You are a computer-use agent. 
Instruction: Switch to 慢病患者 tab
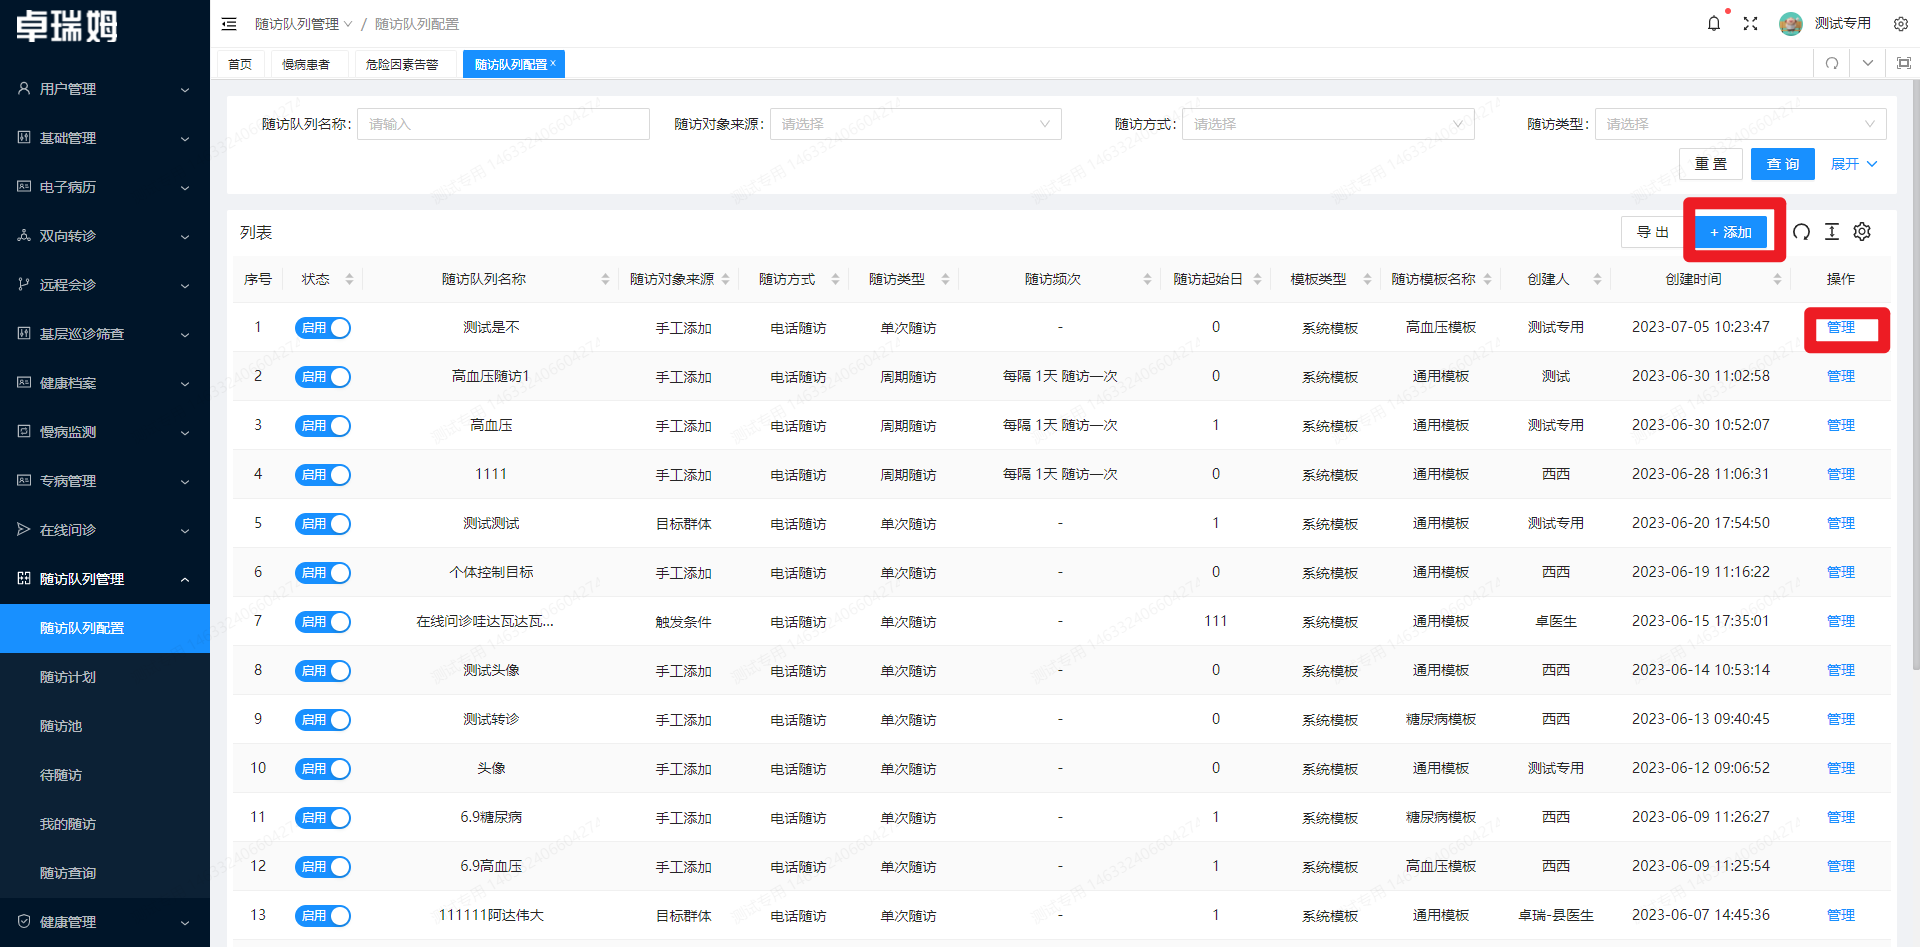(x=306, y=64)
